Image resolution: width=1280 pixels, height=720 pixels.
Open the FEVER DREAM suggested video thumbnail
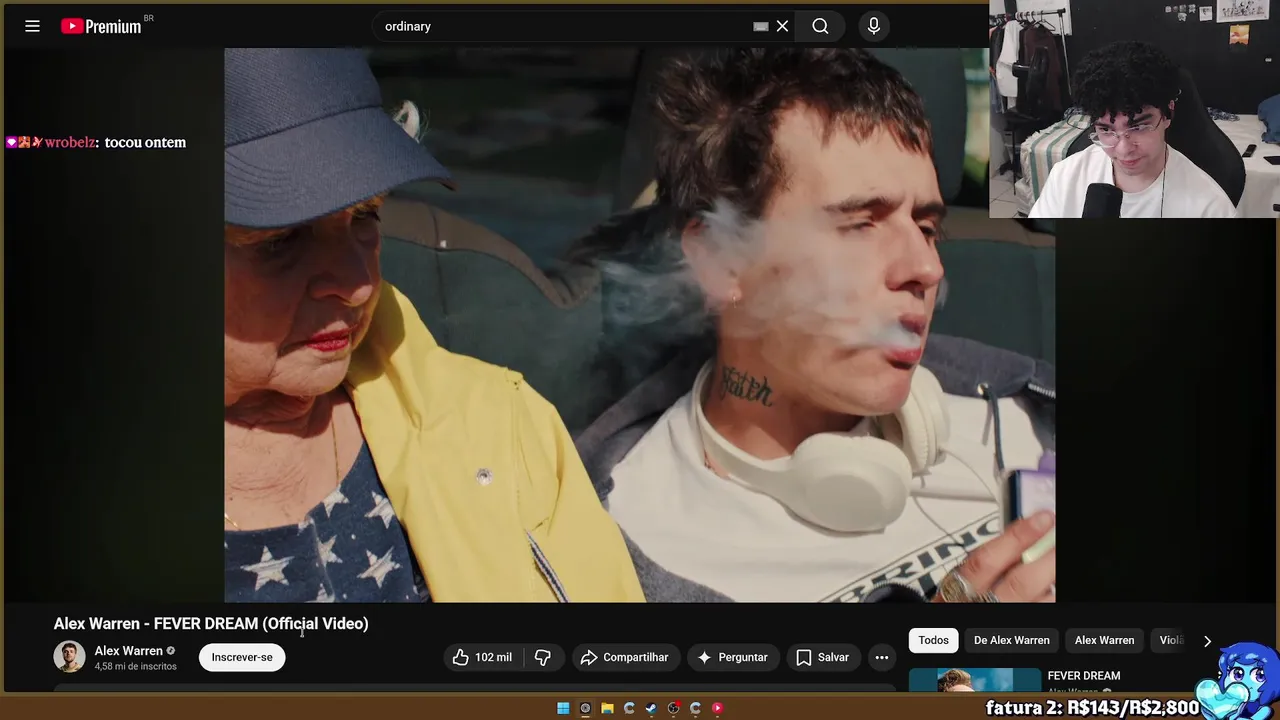[x=975, y=680]
